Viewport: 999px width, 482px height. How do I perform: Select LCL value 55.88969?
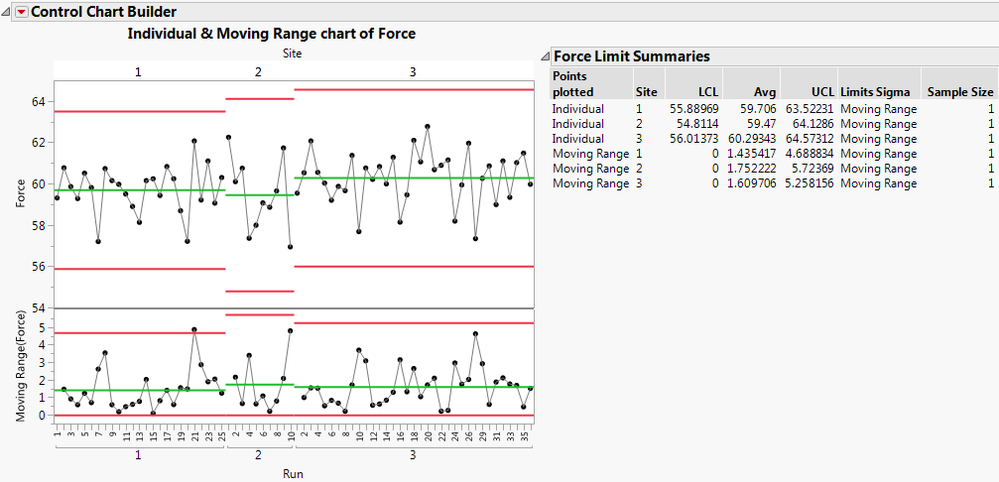click(x=693, y=109)
